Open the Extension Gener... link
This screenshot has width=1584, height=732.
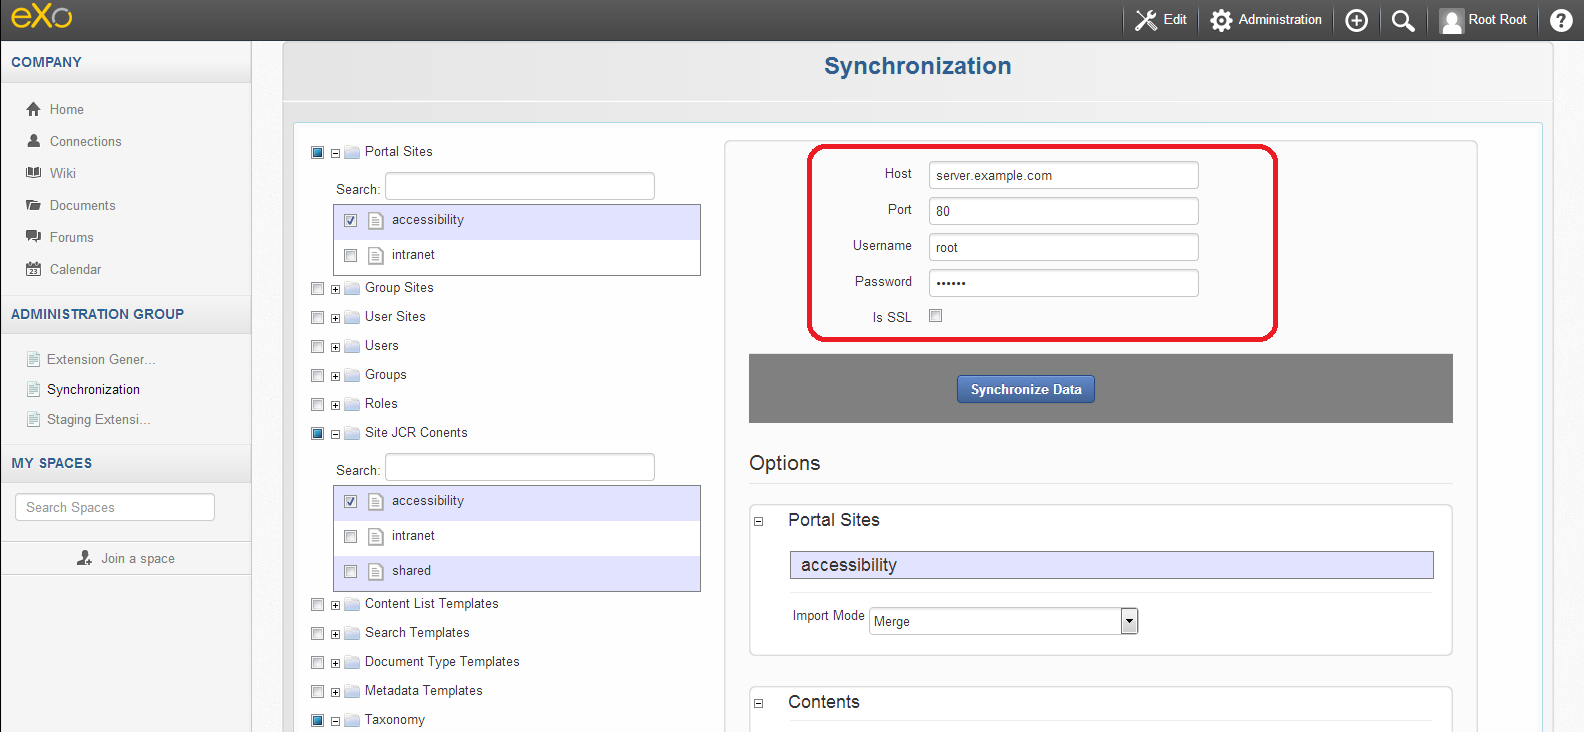101,359
